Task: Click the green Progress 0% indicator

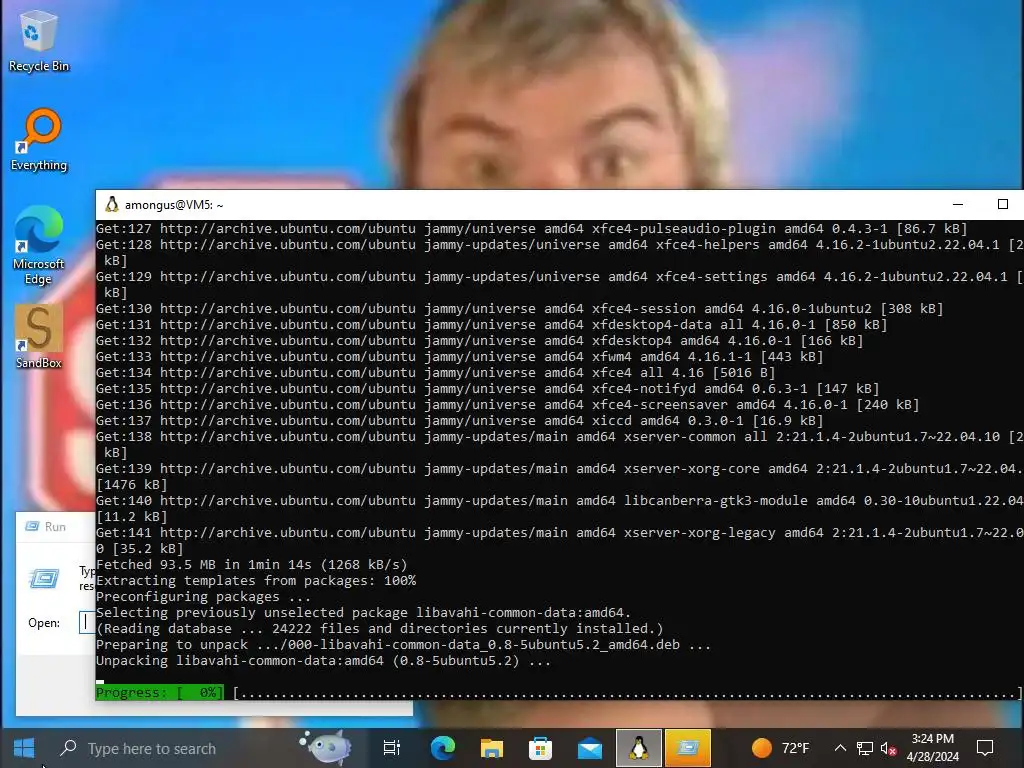Action: pos(160,692)
